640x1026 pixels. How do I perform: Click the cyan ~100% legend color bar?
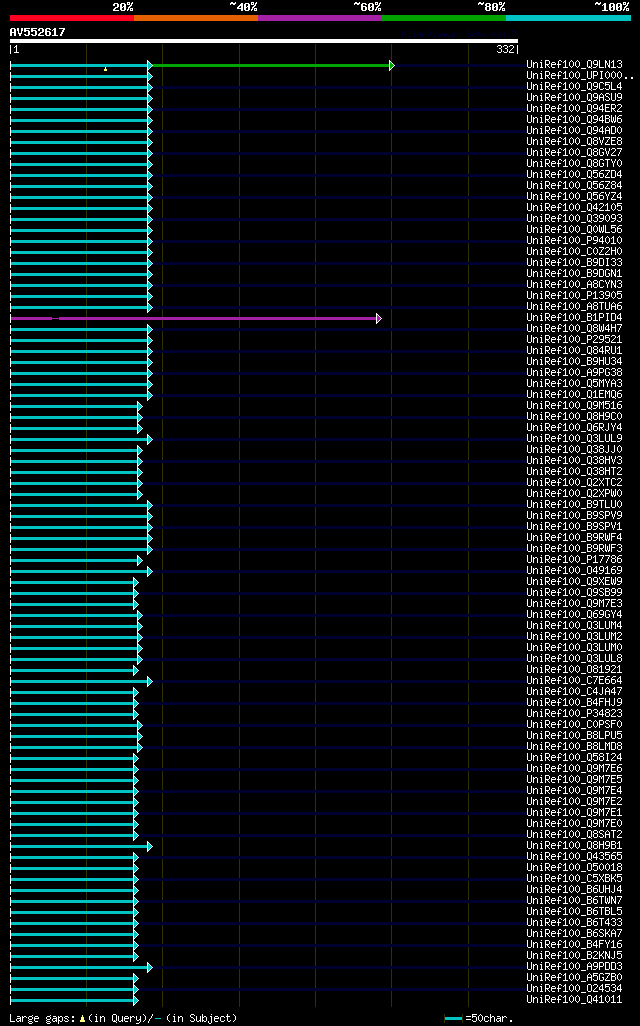point(568,18)
